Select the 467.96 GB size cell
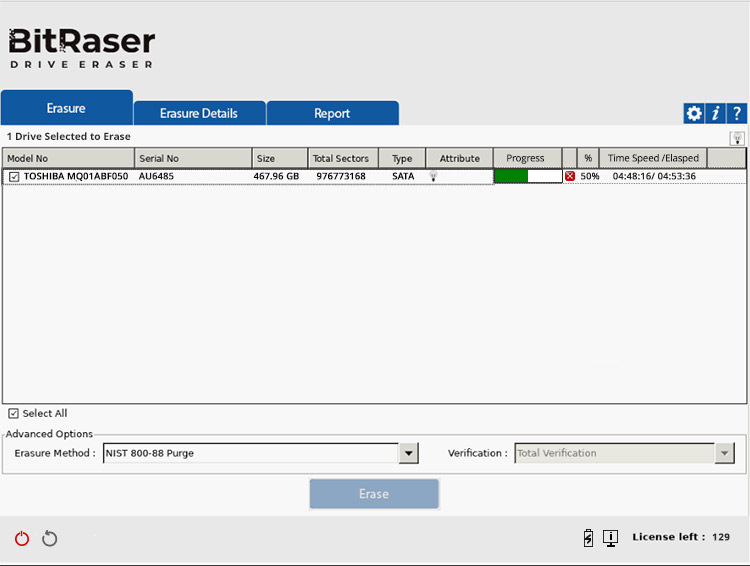Image resolution: width=750 pixels, height=566 pixels. (x=276, y=176)
